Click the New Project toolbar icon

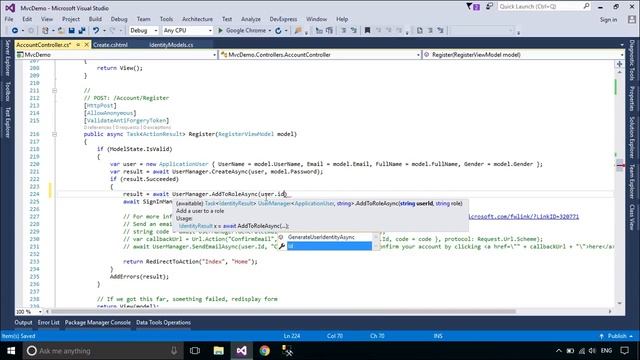click(45, 31)
